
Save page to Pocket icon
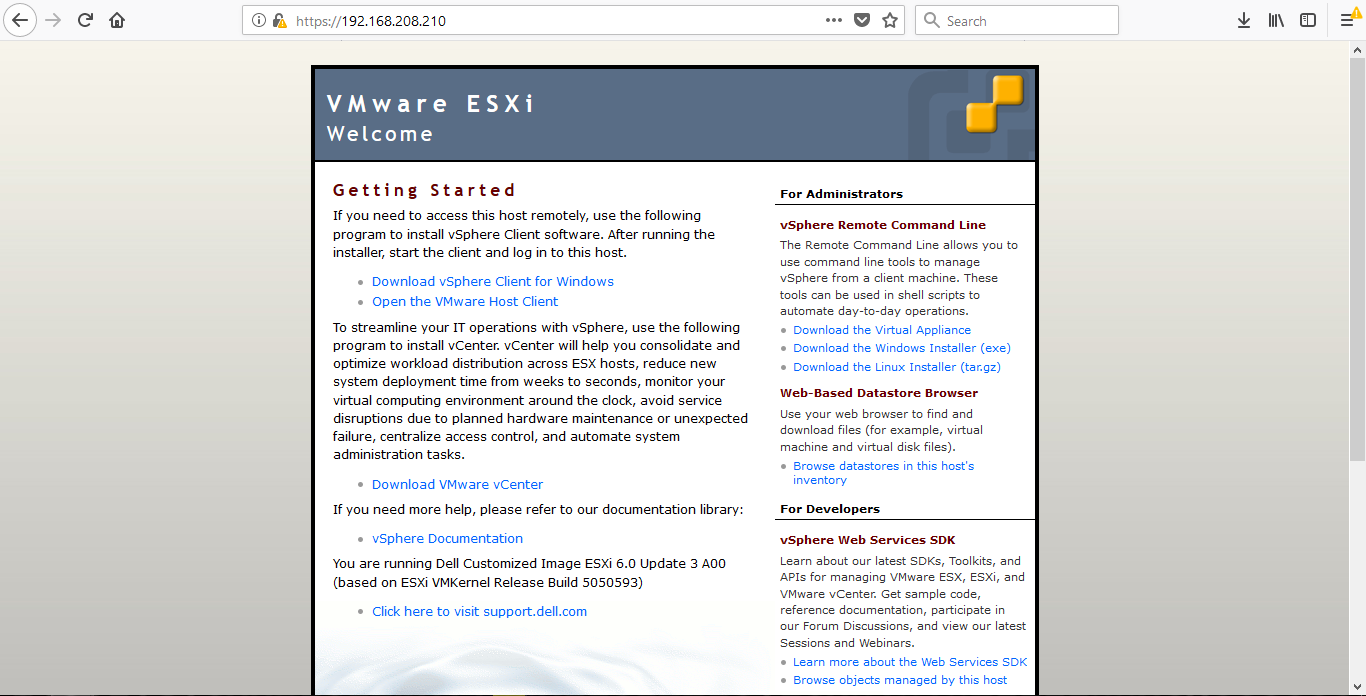[x=861, y=20]
